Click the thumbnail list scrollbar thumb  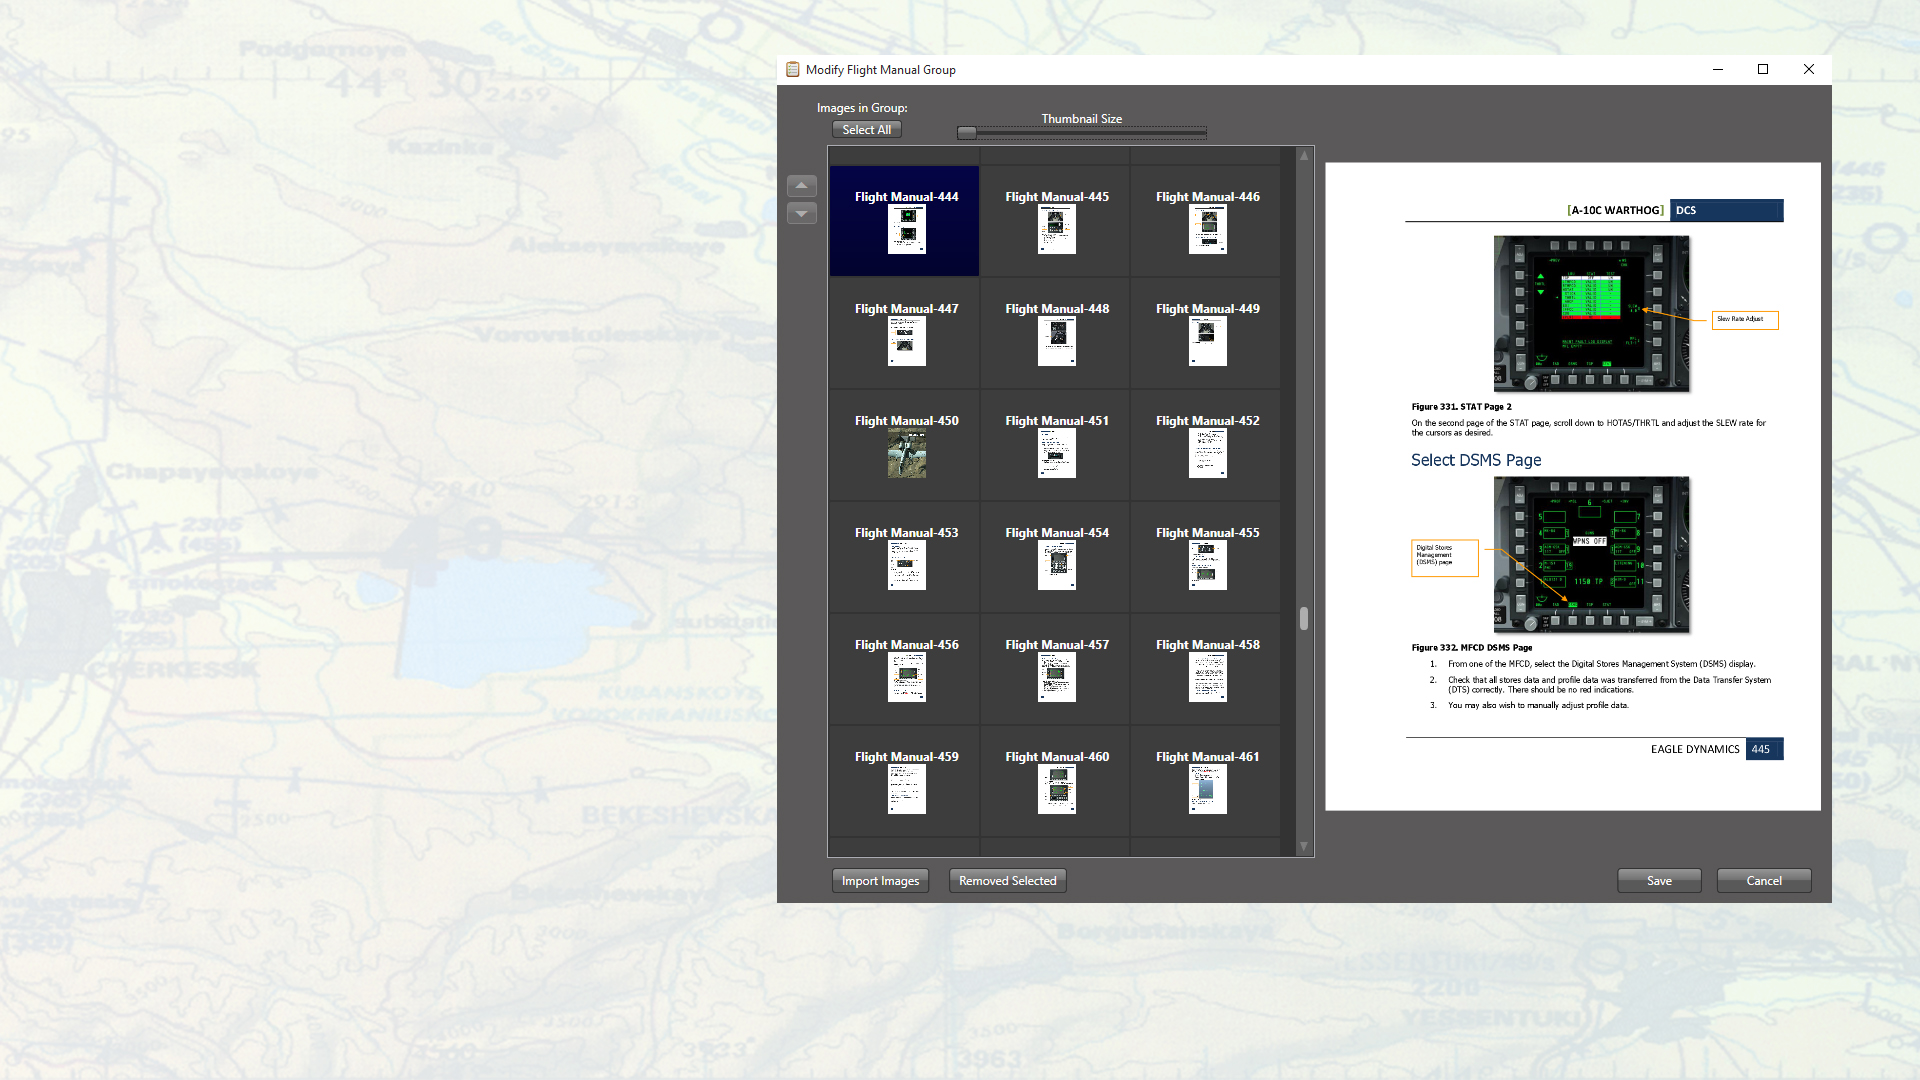coord(1303,620)
